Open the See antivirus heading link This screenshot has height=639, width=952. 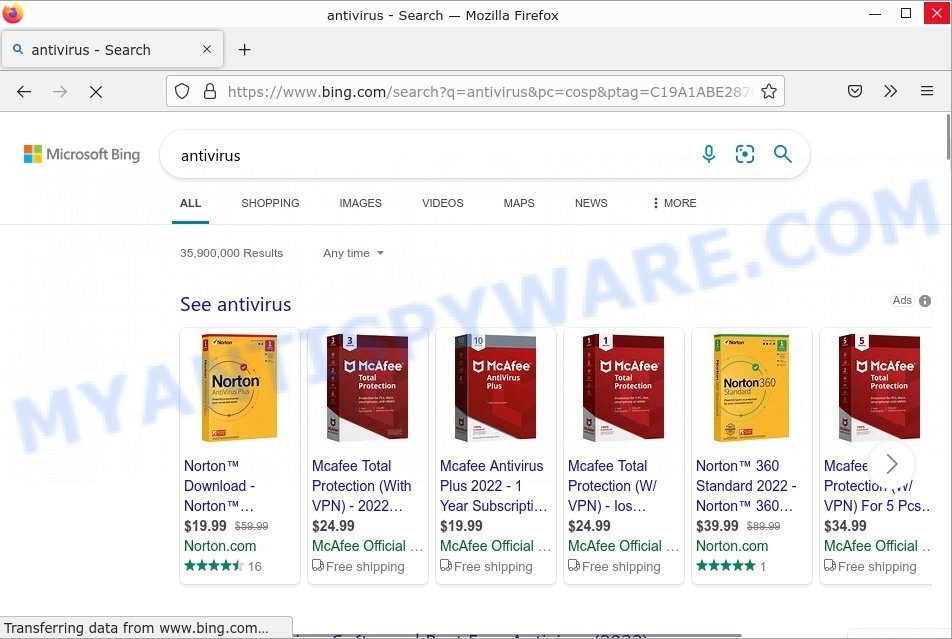tap(236, 304)
